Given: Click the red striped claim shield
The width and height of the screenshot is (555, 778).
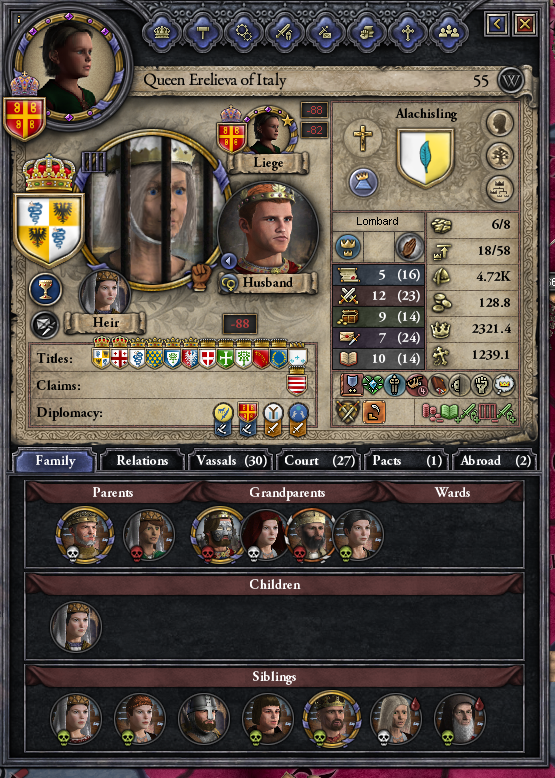Looking at the screenshot, I should click(297, 384).
